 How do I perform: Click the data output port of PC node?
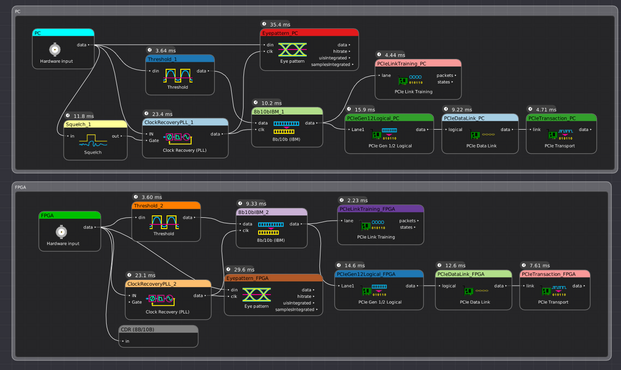[x=83, y=45]
